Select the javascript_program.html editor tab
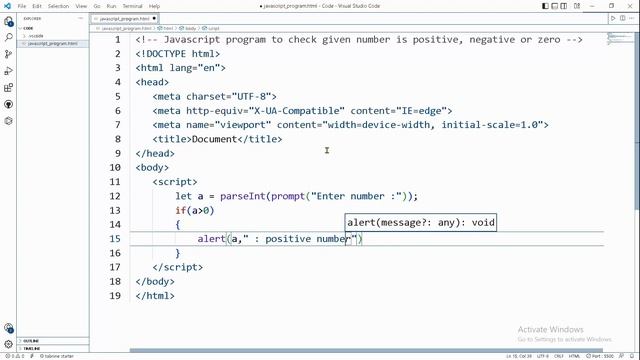 [x=124, y=19]
